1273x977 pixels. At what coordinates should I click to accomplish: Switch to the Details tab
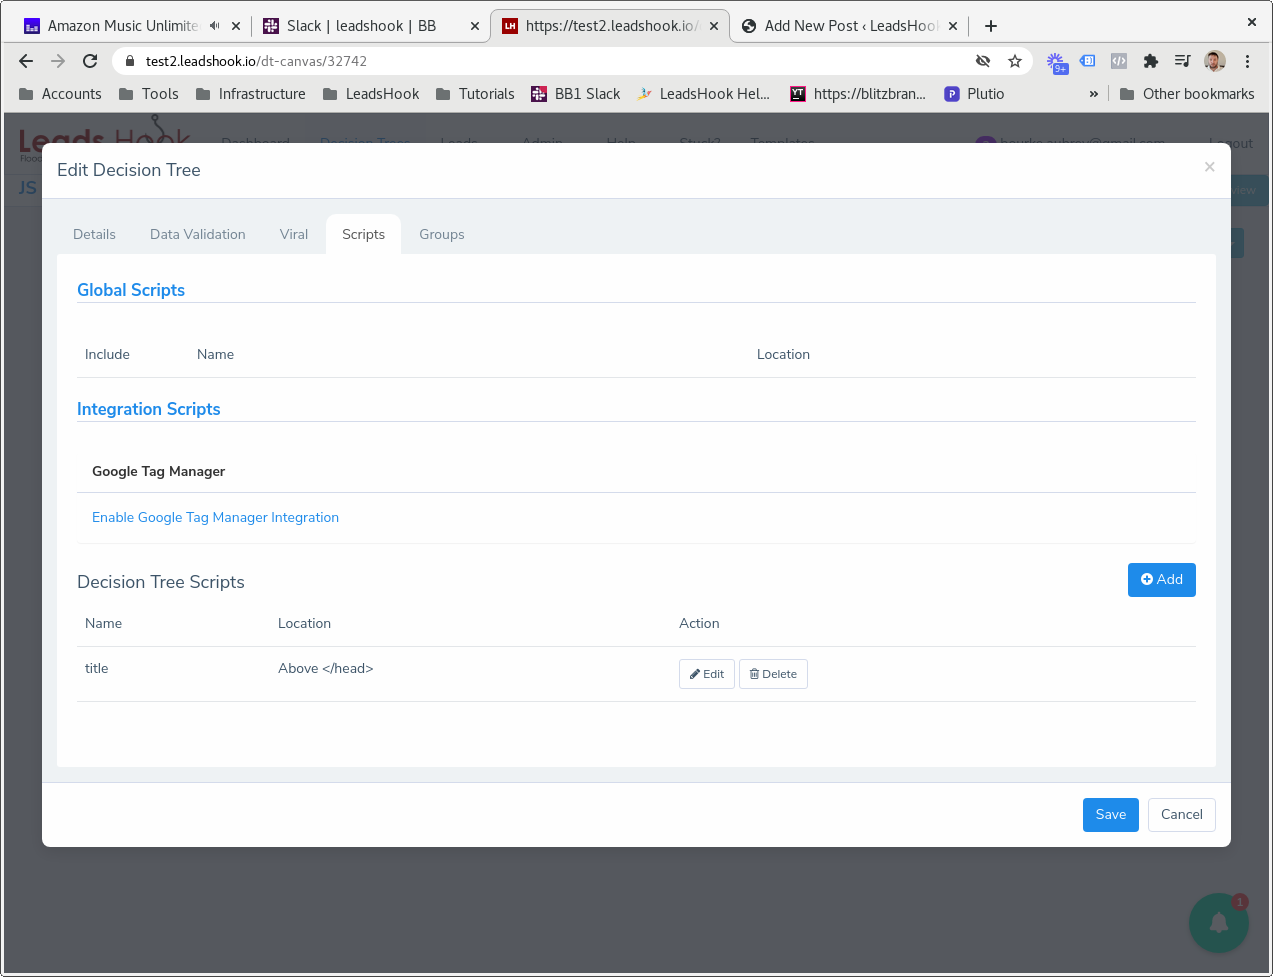[94, 234]
